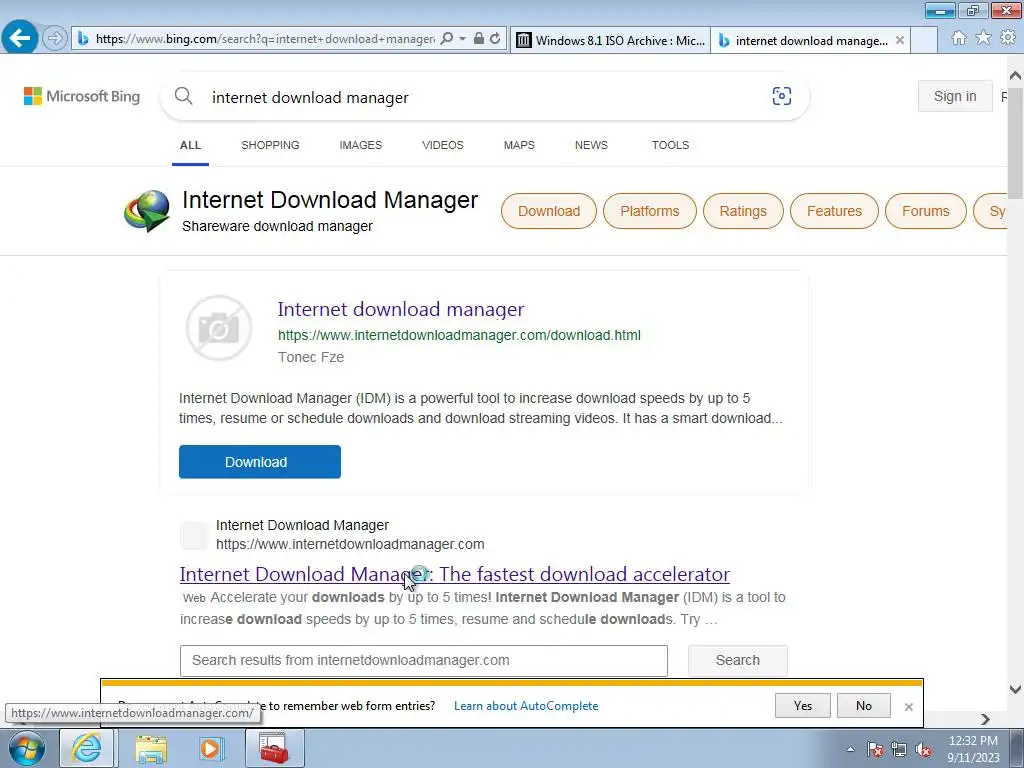This screenshot has height=768, width=1024.
Task: Click the Download pill chip
Action: 549,211
